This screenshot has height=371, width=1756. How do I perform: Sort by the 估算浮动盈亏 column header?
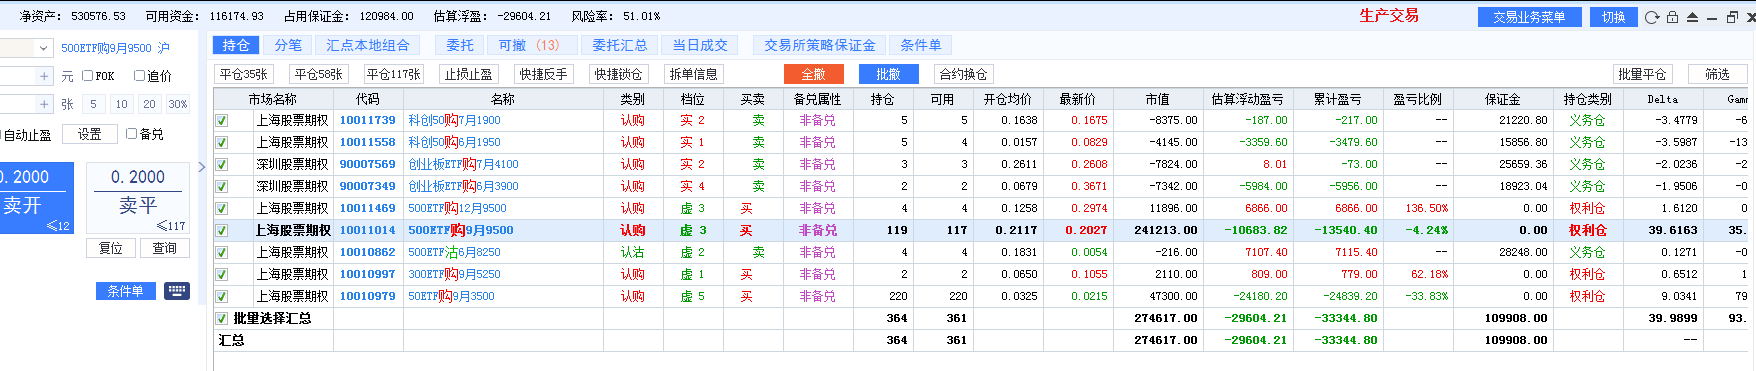point(1247,99)
